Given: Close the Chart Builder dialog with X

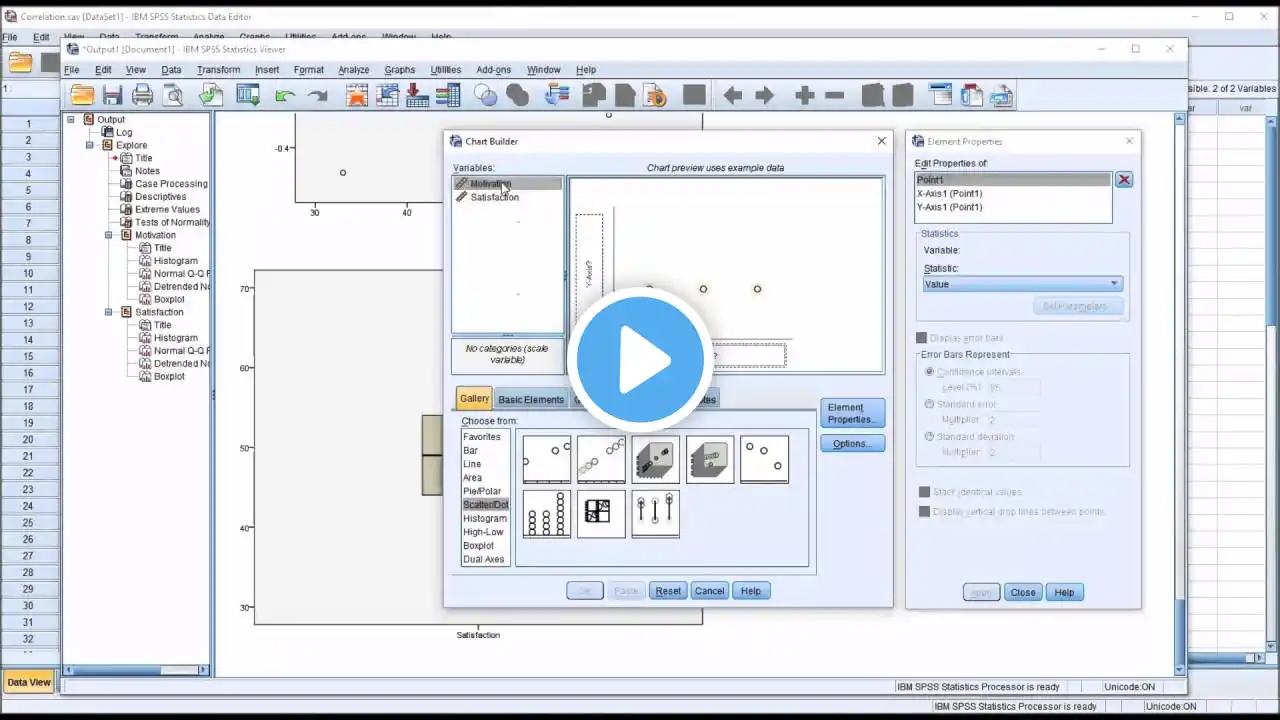Looking at the screenshot, I should (881, 141).
